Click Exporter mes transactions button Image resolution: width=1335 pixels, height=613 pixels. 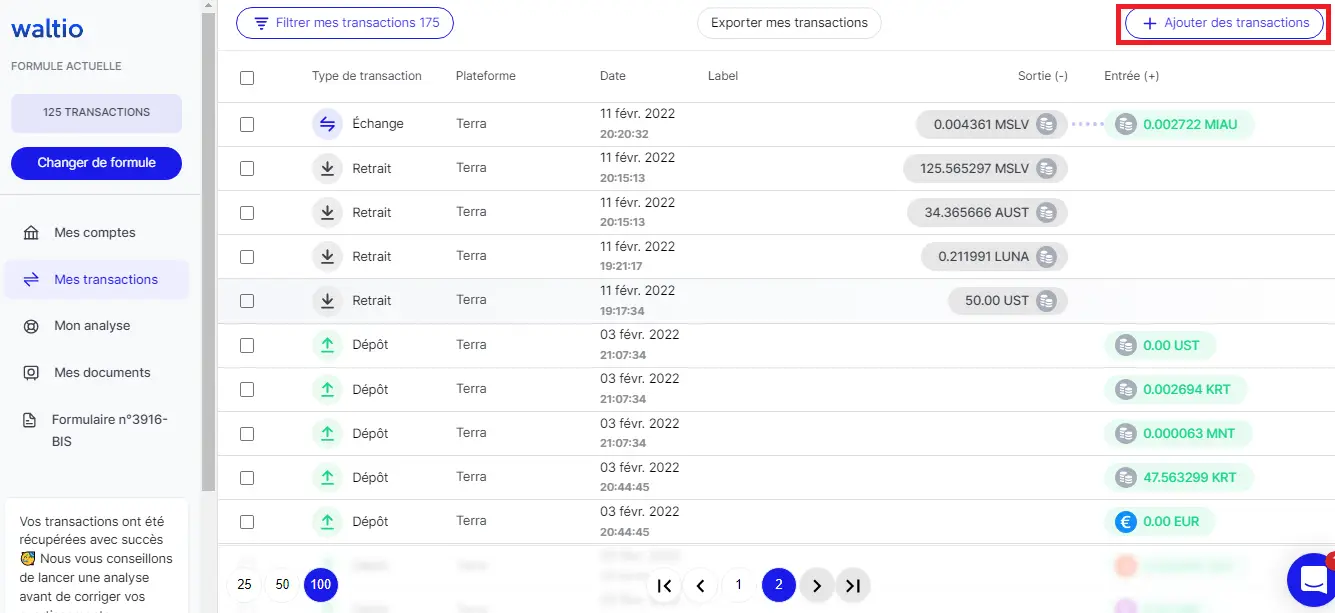coord(789,23)
